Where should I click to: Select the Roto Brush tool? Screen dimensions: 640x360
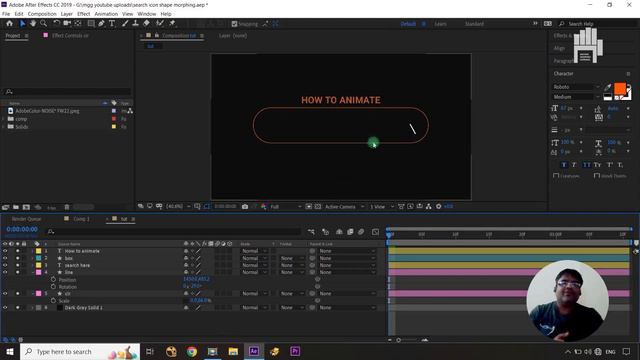pos(160,24)
